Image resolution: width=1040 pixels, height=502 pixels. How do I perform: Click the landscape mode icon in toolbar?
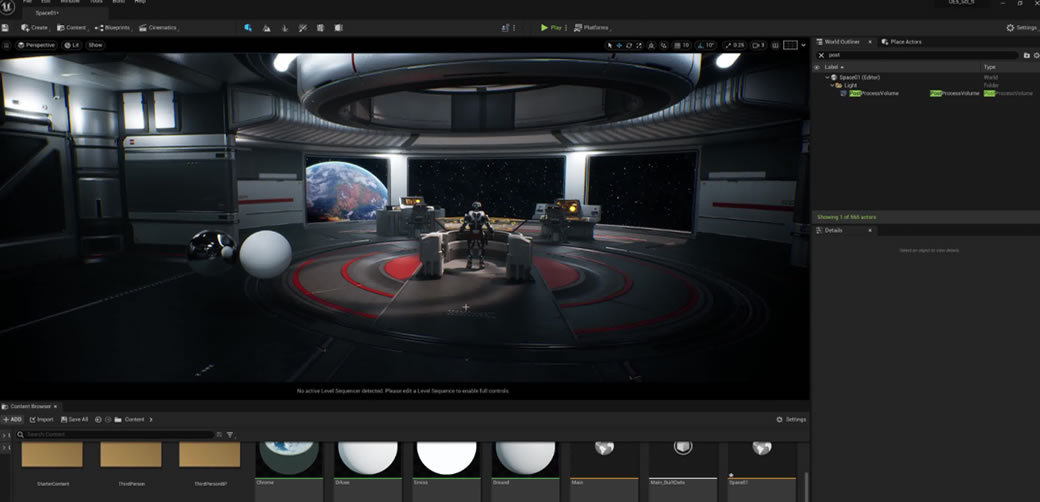click(267, 28)
